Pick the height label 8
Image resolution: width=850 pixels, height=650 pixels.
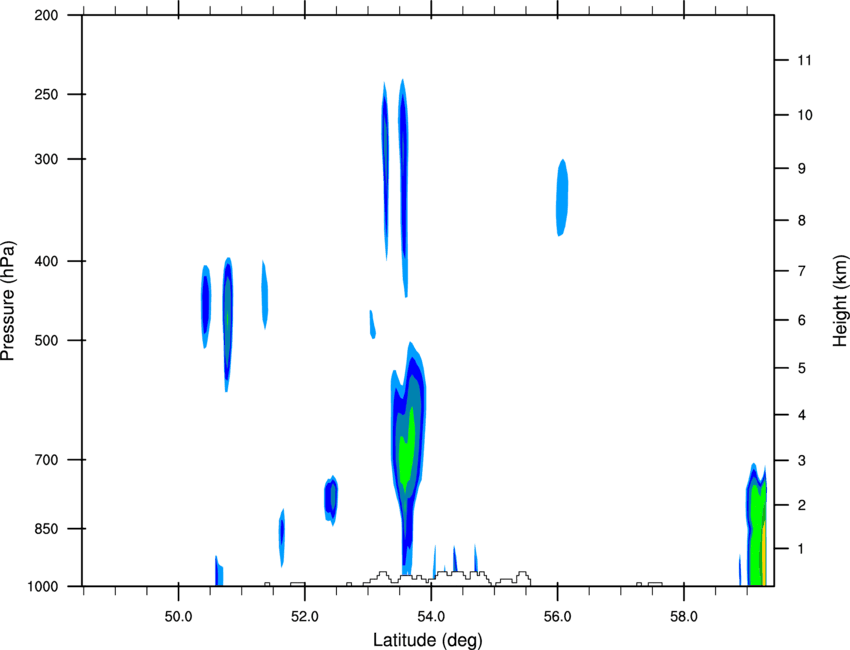coord(801,221)
